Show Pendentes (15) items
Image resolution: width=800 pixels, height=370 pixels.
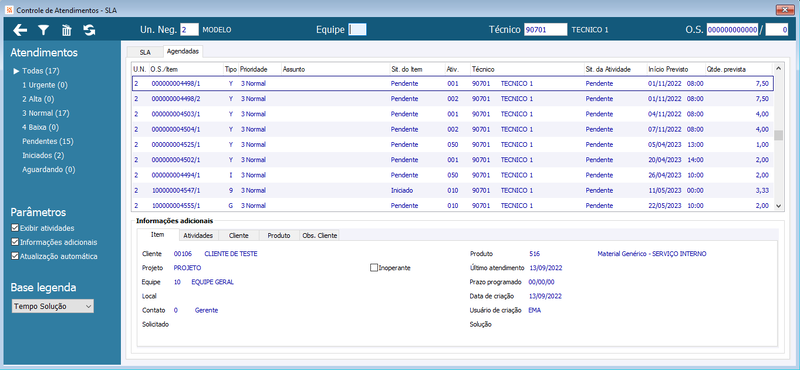48,141
